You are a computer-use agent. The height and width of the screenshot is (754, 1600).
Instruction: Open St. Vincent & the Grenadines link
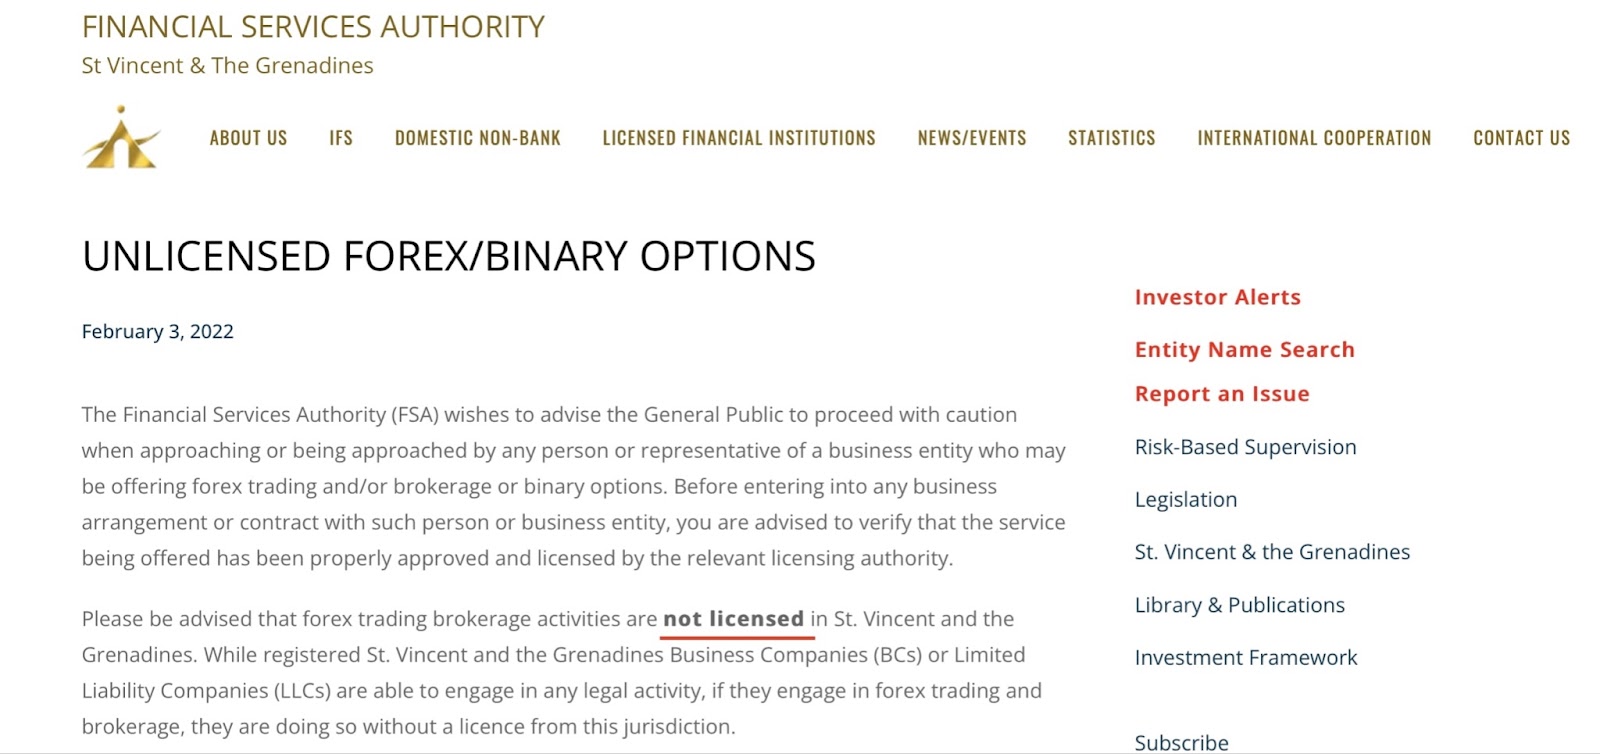tap(1272, 552)
